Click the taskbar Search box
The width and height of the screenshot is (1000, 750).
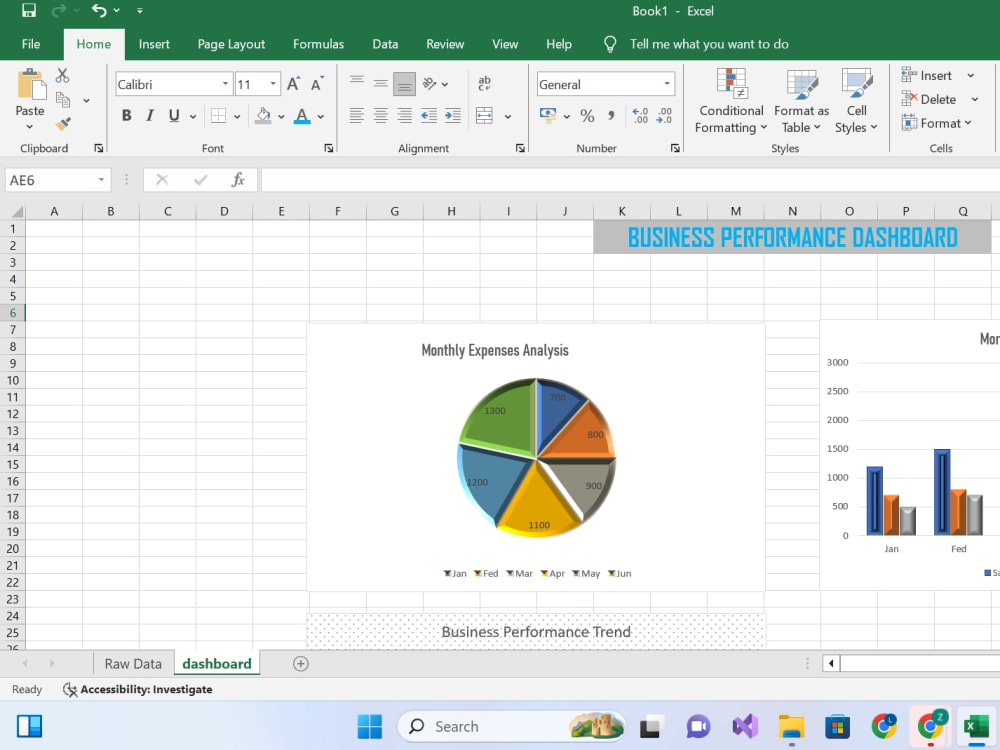(x=512, y=726)
